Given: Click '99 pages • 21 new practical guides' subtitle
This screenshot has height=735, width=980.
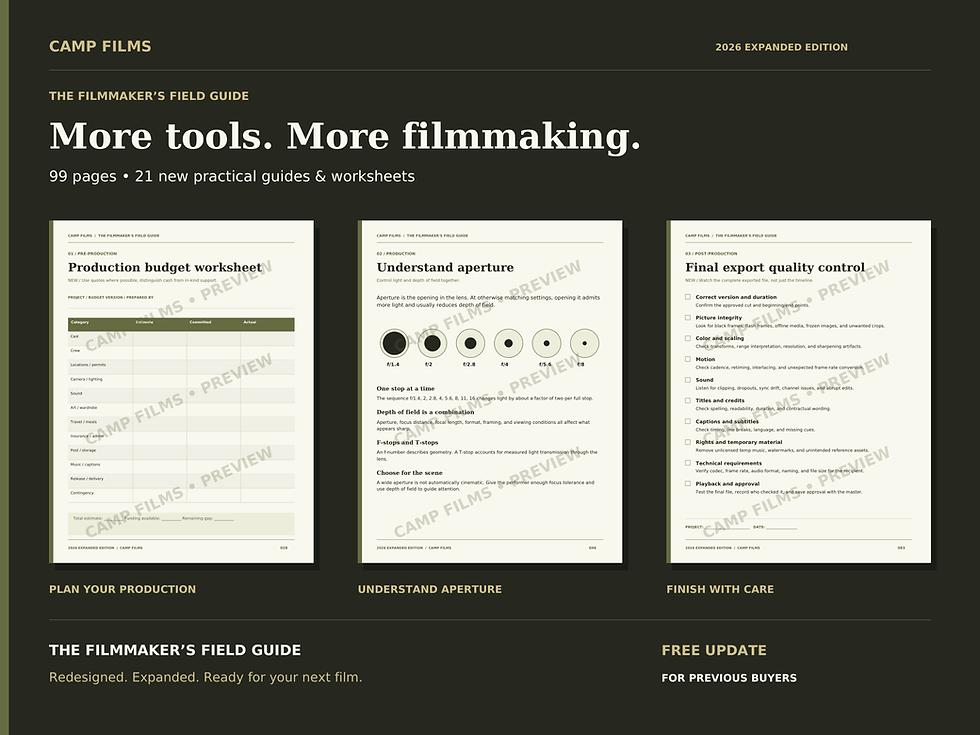Looking at the screenshot, I should point(232,176).
